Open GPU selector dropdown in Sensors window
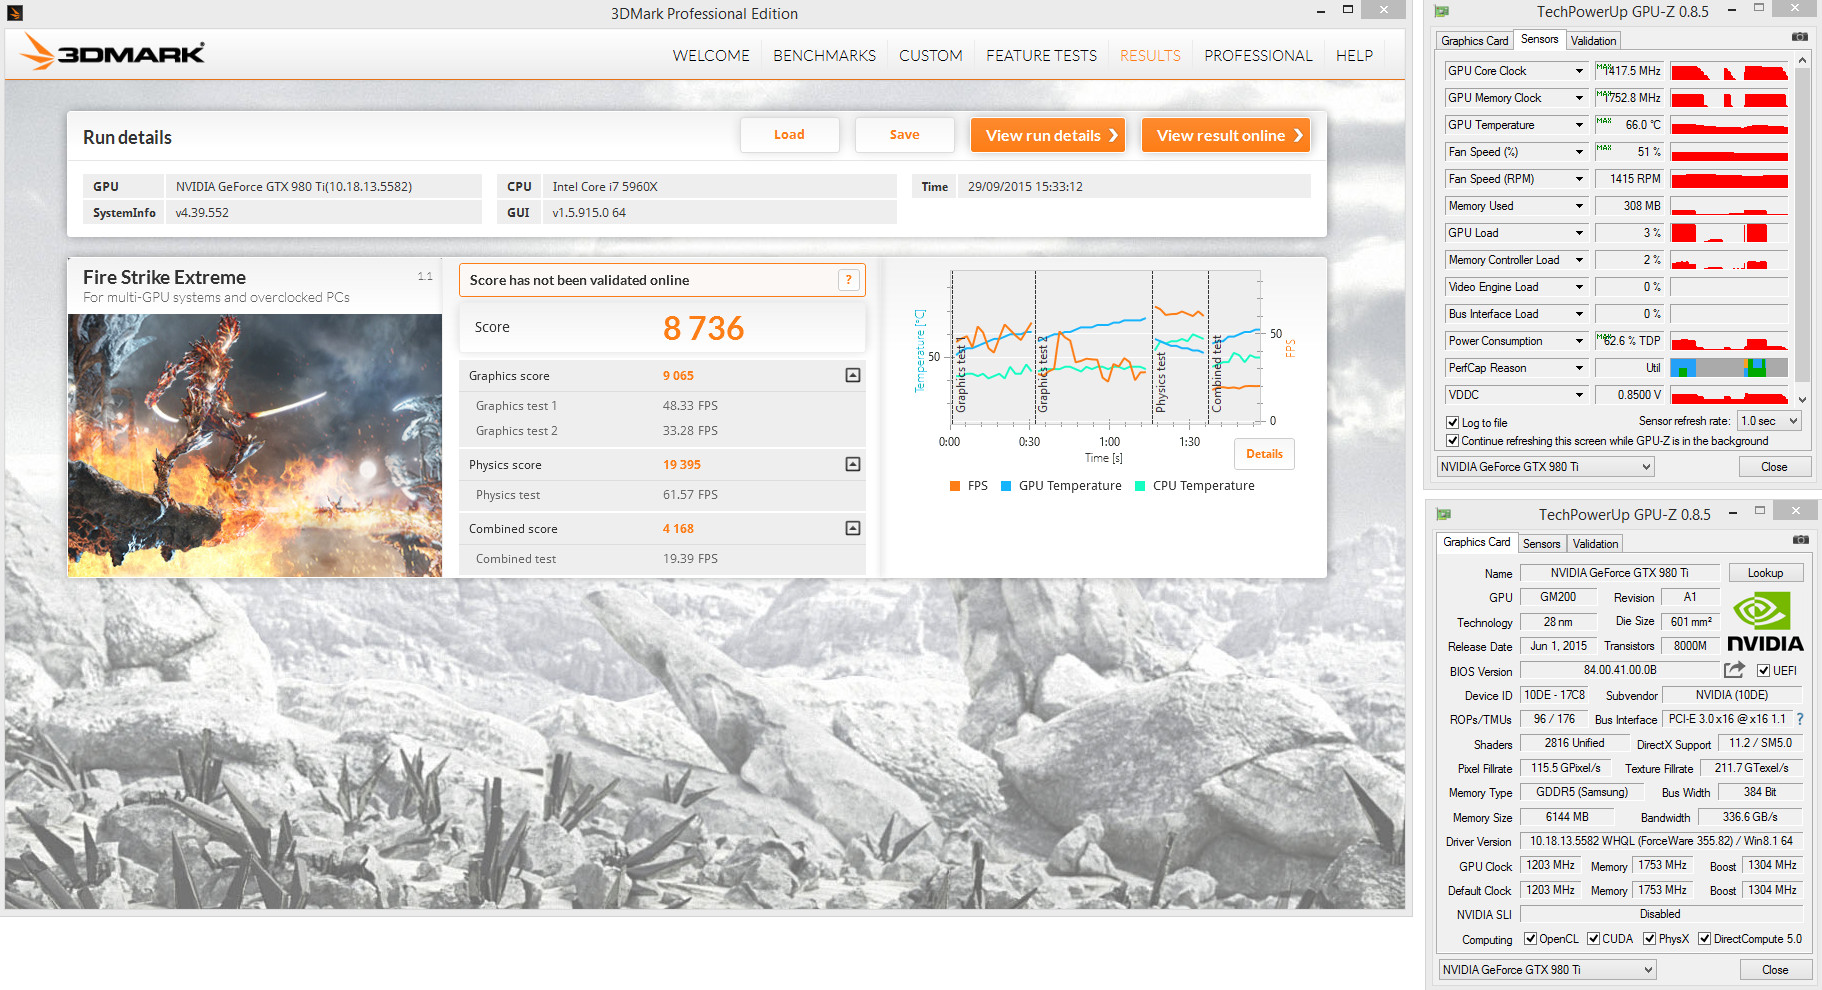1822x990 pixels. [1546, 467]
